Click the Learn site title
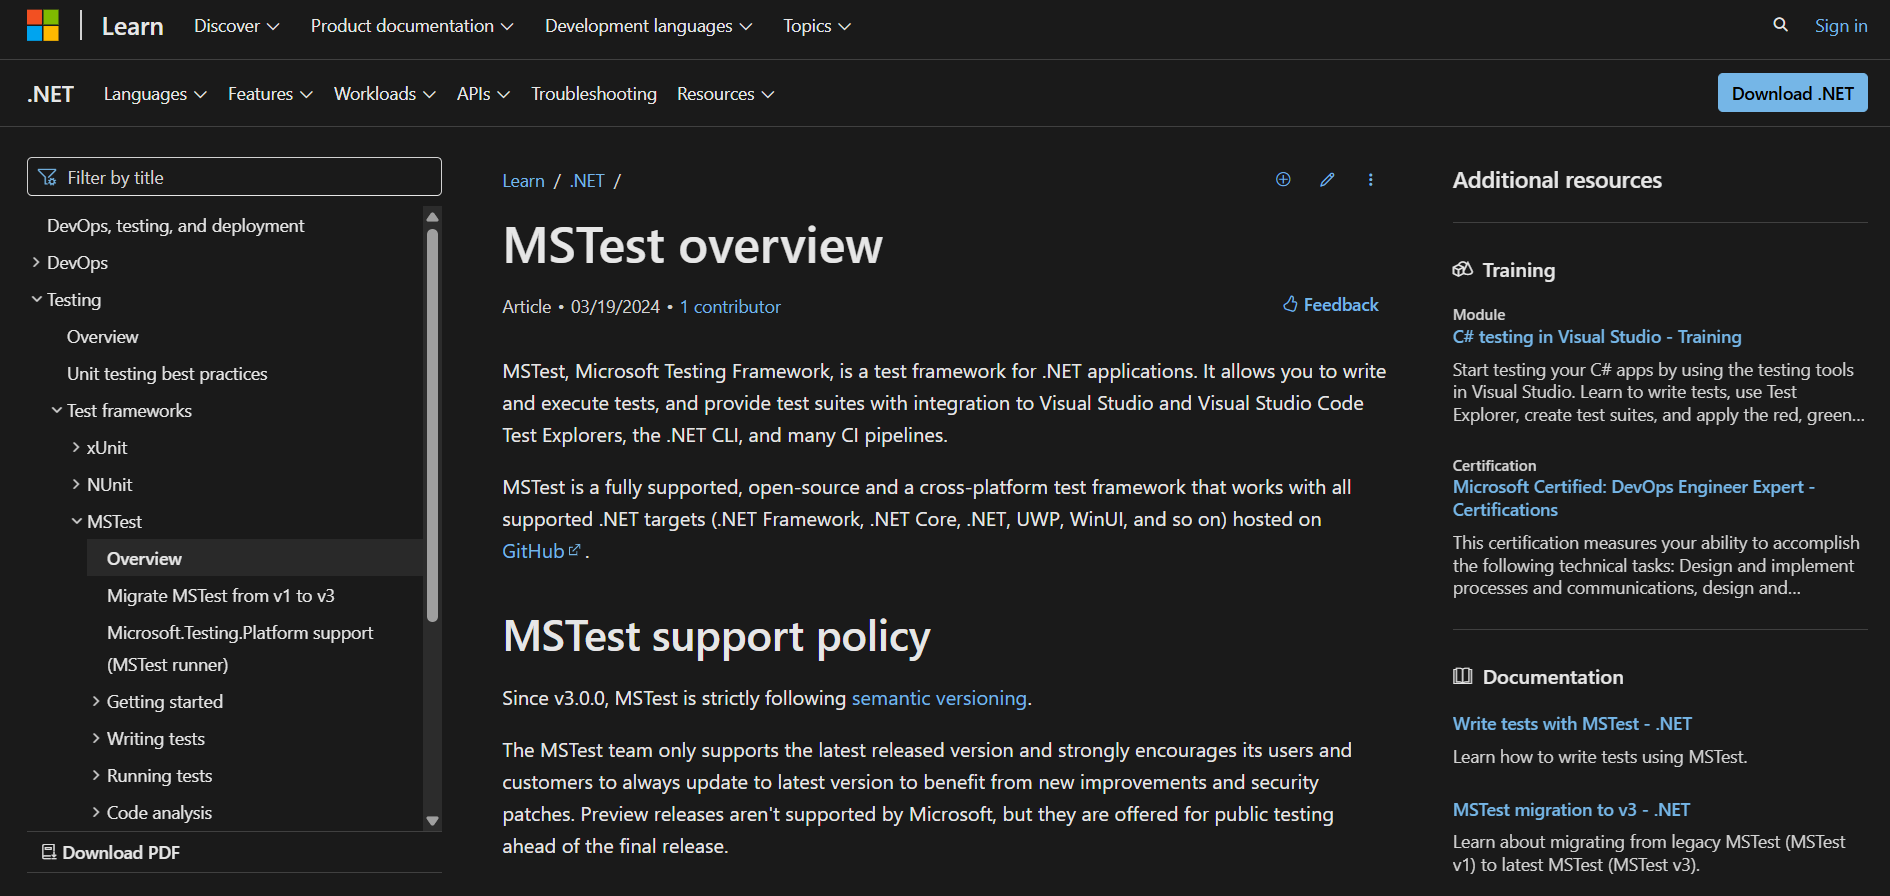 [132, 27]
